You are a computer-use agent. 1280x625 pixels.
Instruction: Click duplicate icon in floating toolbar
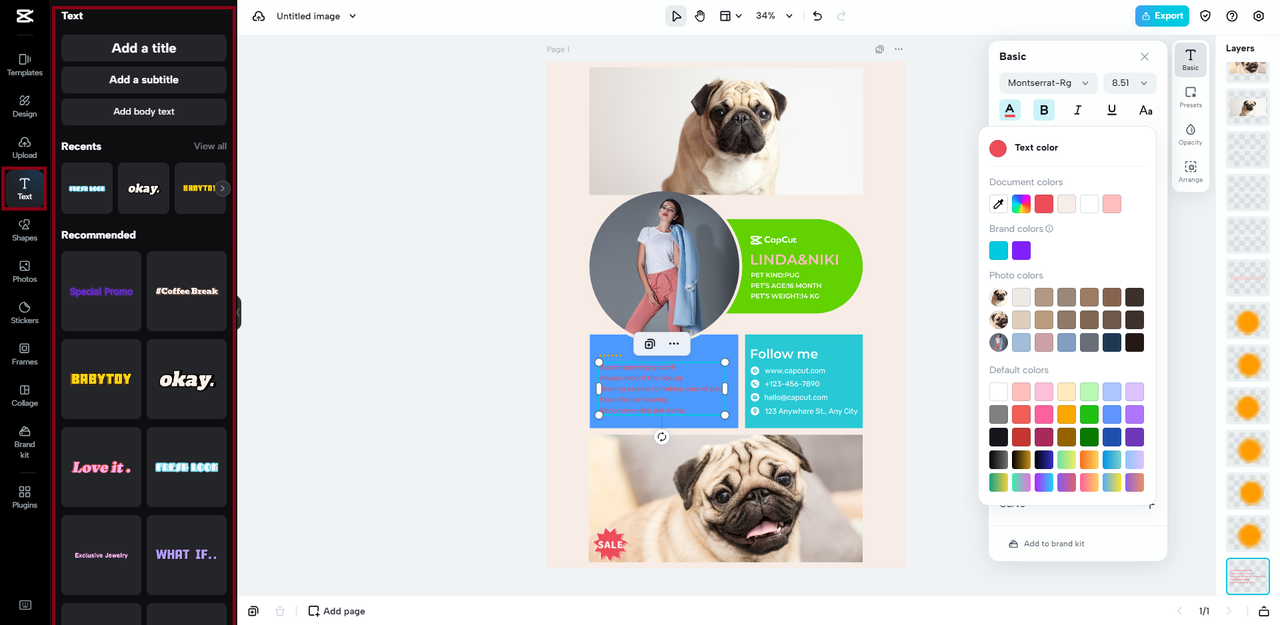650,344
